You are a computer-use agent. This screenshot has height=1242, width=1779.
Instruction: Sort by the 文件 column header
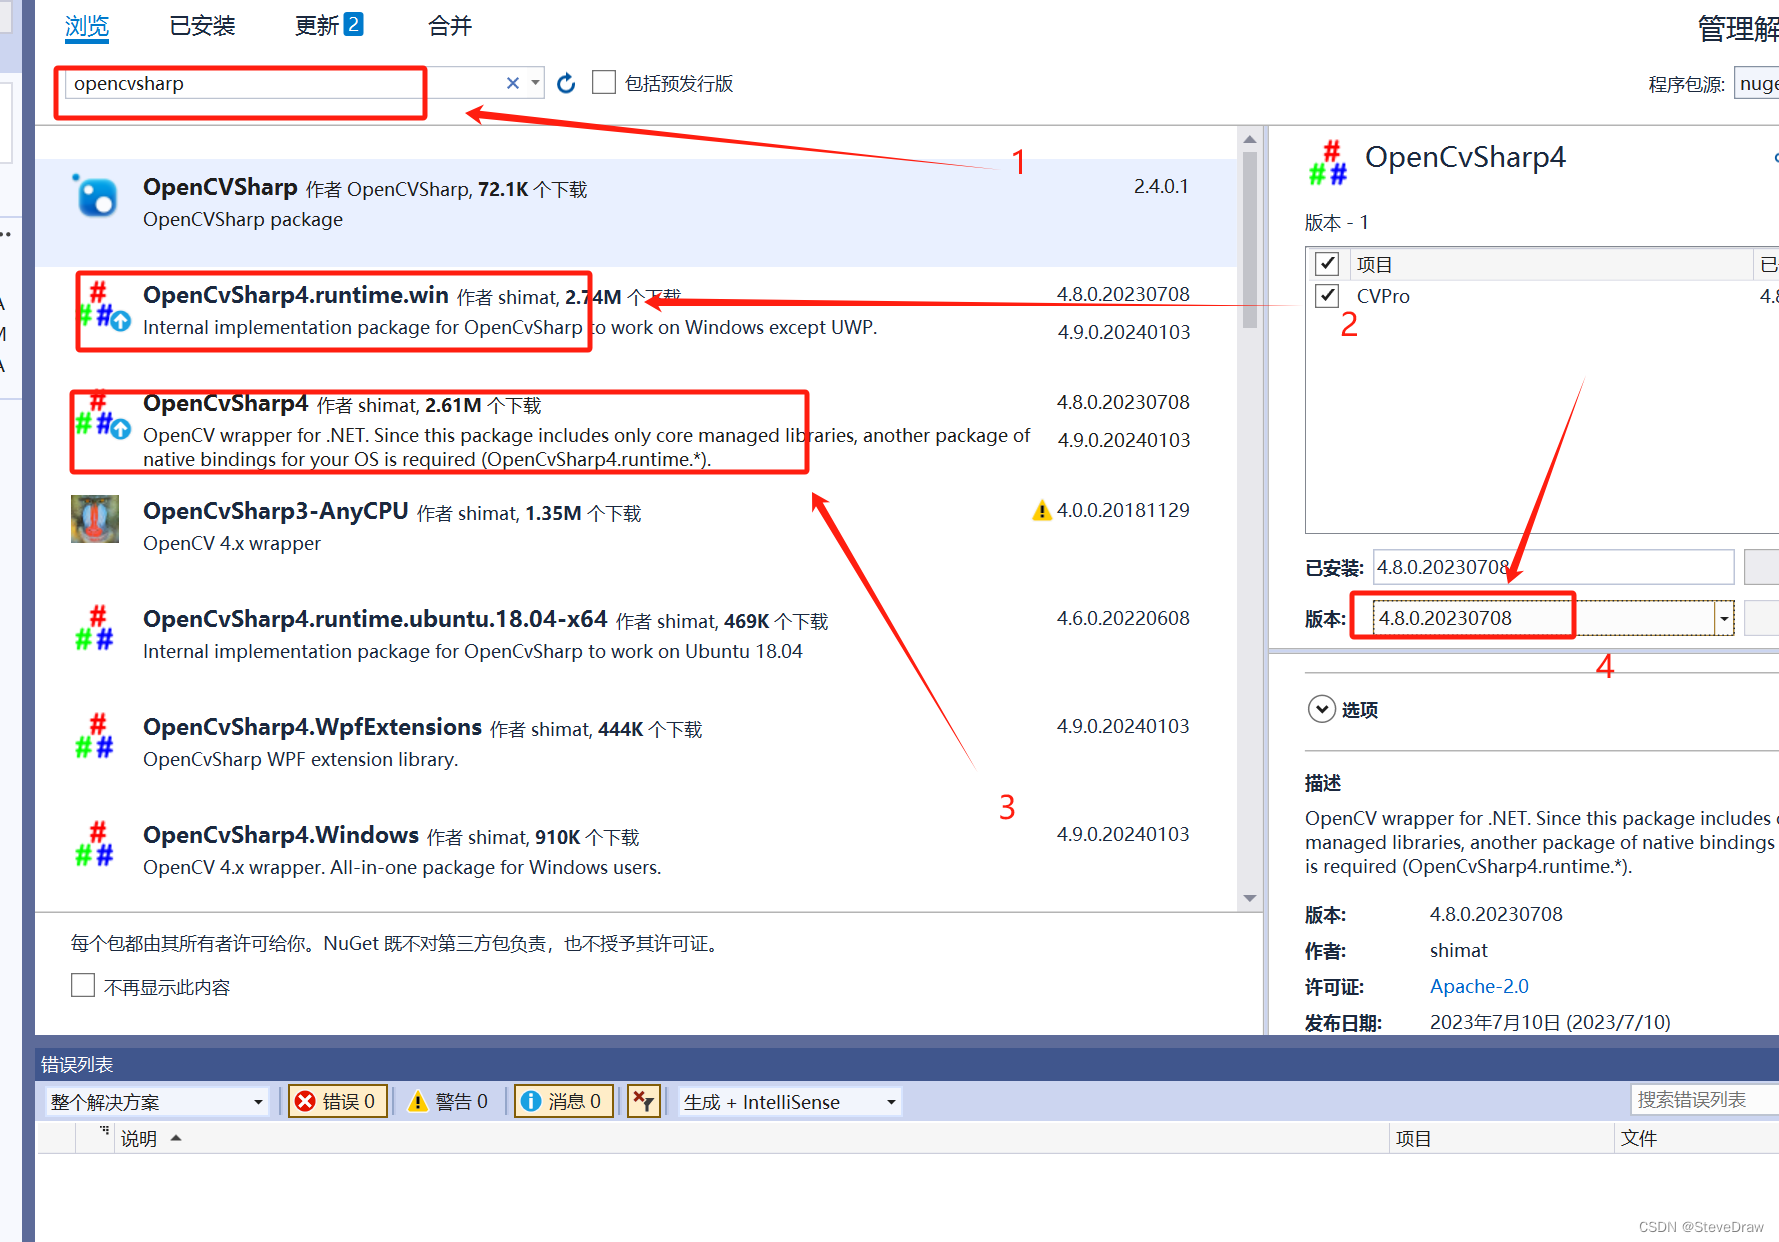[x=1696, y=1138]
